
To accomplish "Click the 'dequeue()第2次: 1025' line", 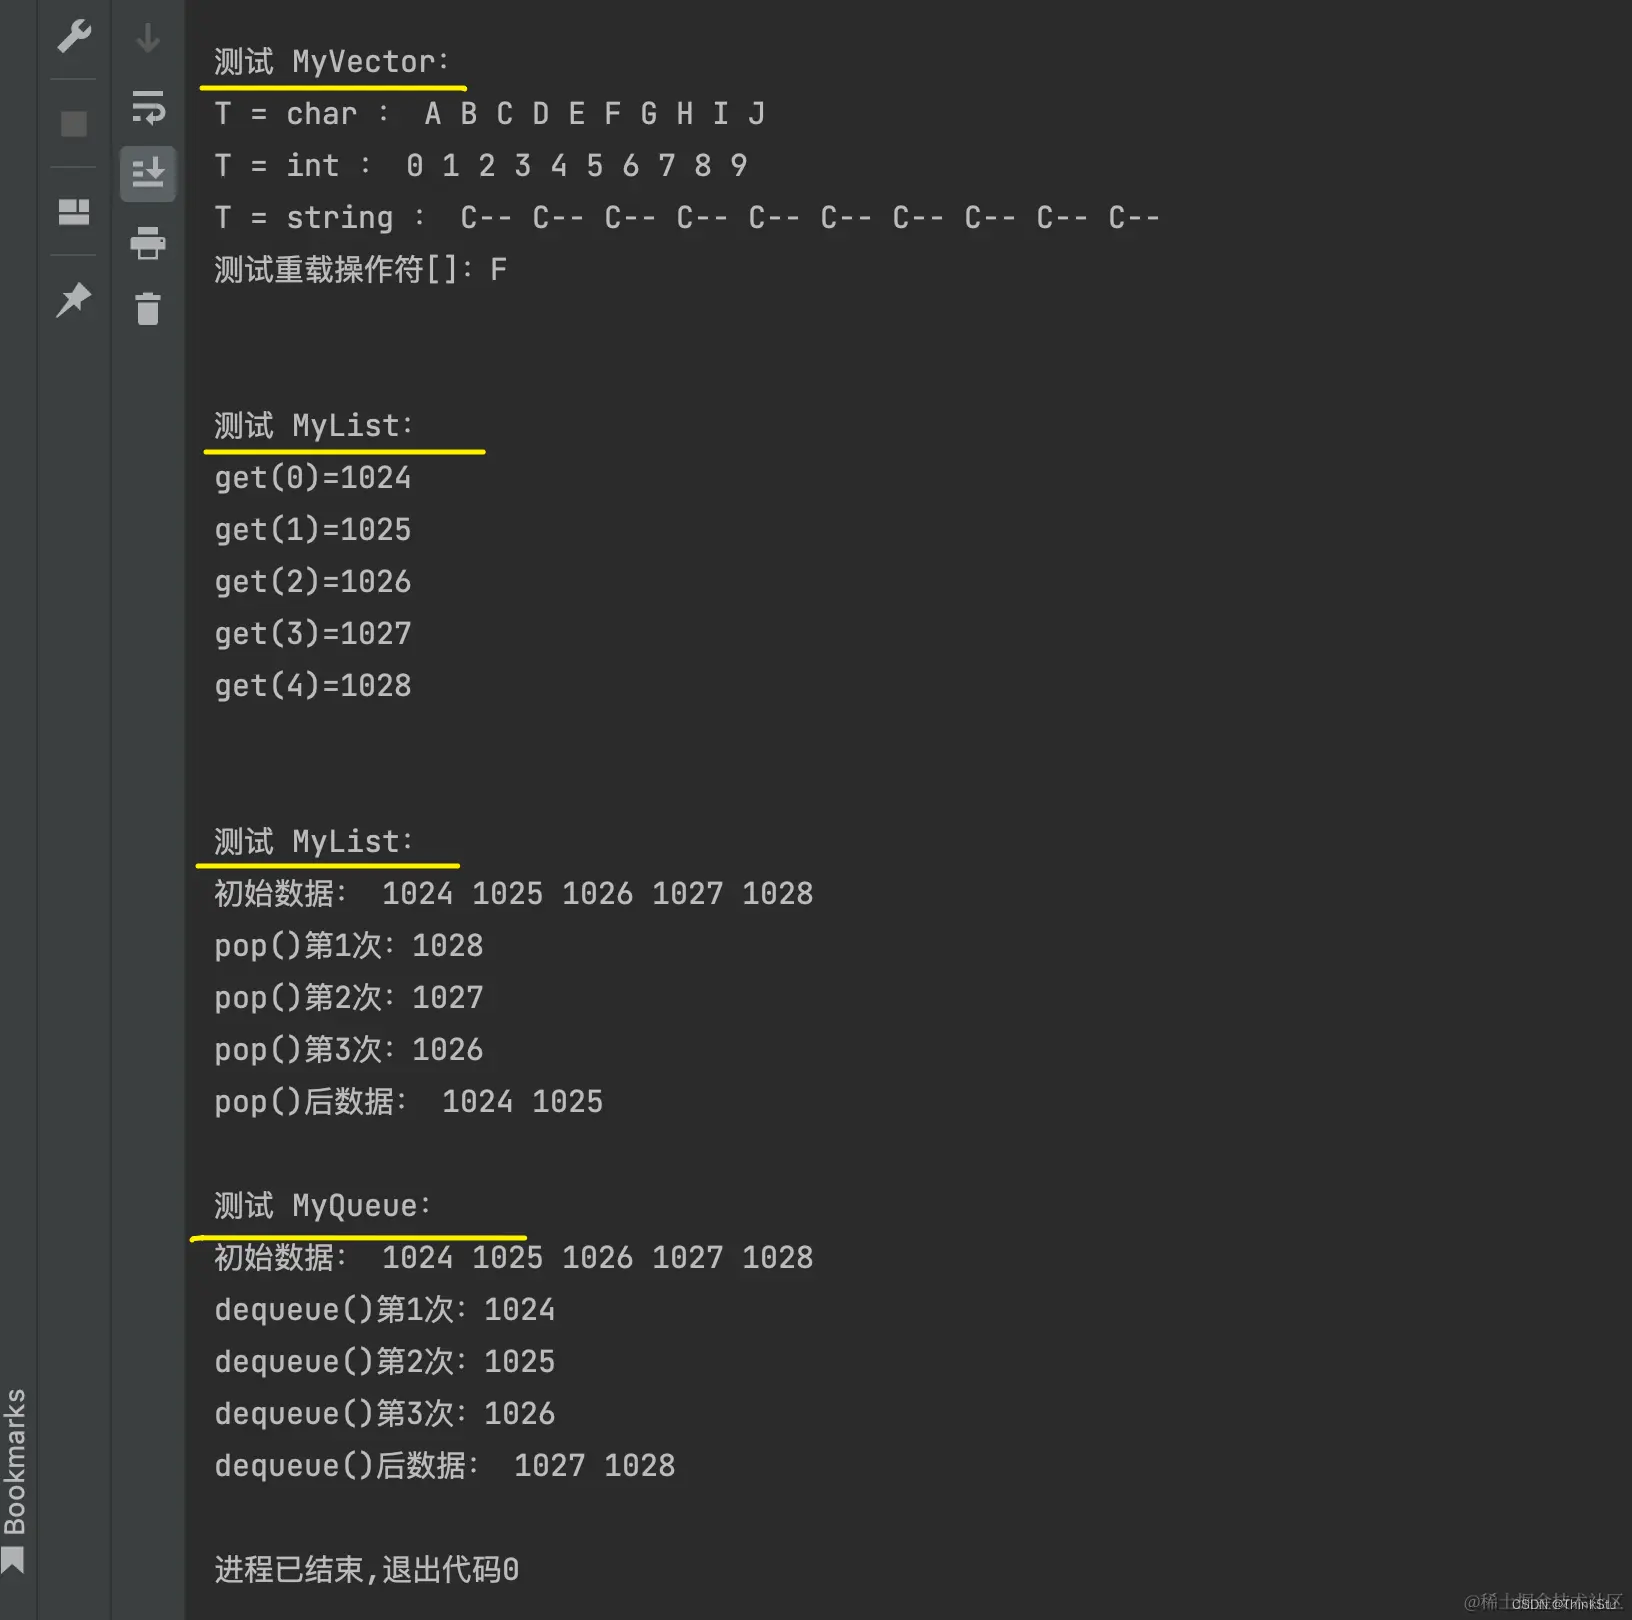I will pyautogui.click(x=385, y=1362).
